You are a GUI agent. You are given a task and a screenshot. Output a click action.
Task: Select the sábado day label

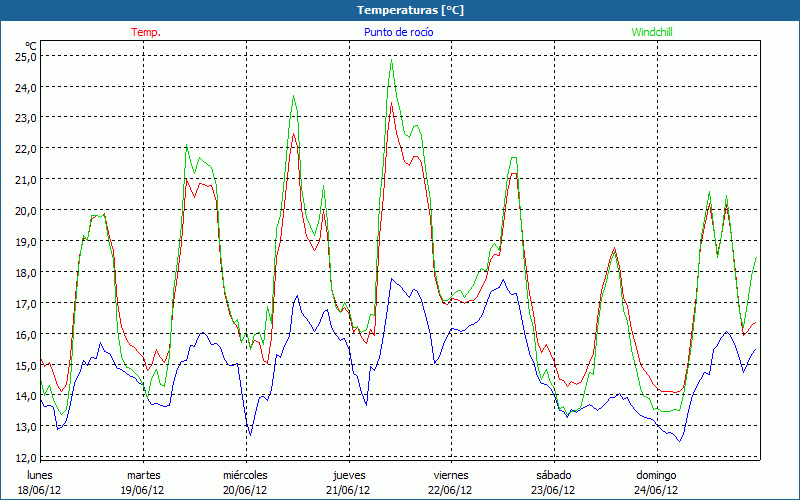pyautogui.click(x=553, y=475)
